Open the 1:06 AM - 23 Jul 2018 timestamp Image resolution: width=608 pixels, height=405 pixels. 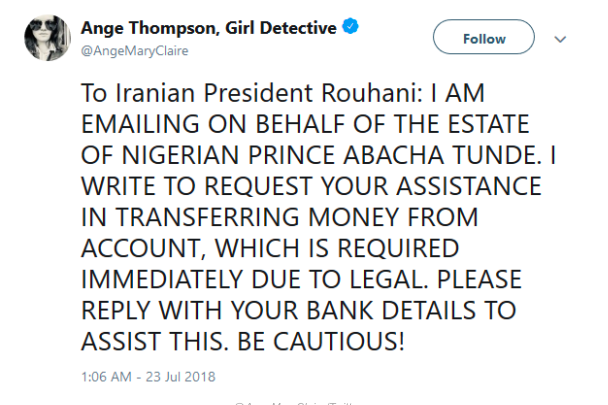[148, 377]
